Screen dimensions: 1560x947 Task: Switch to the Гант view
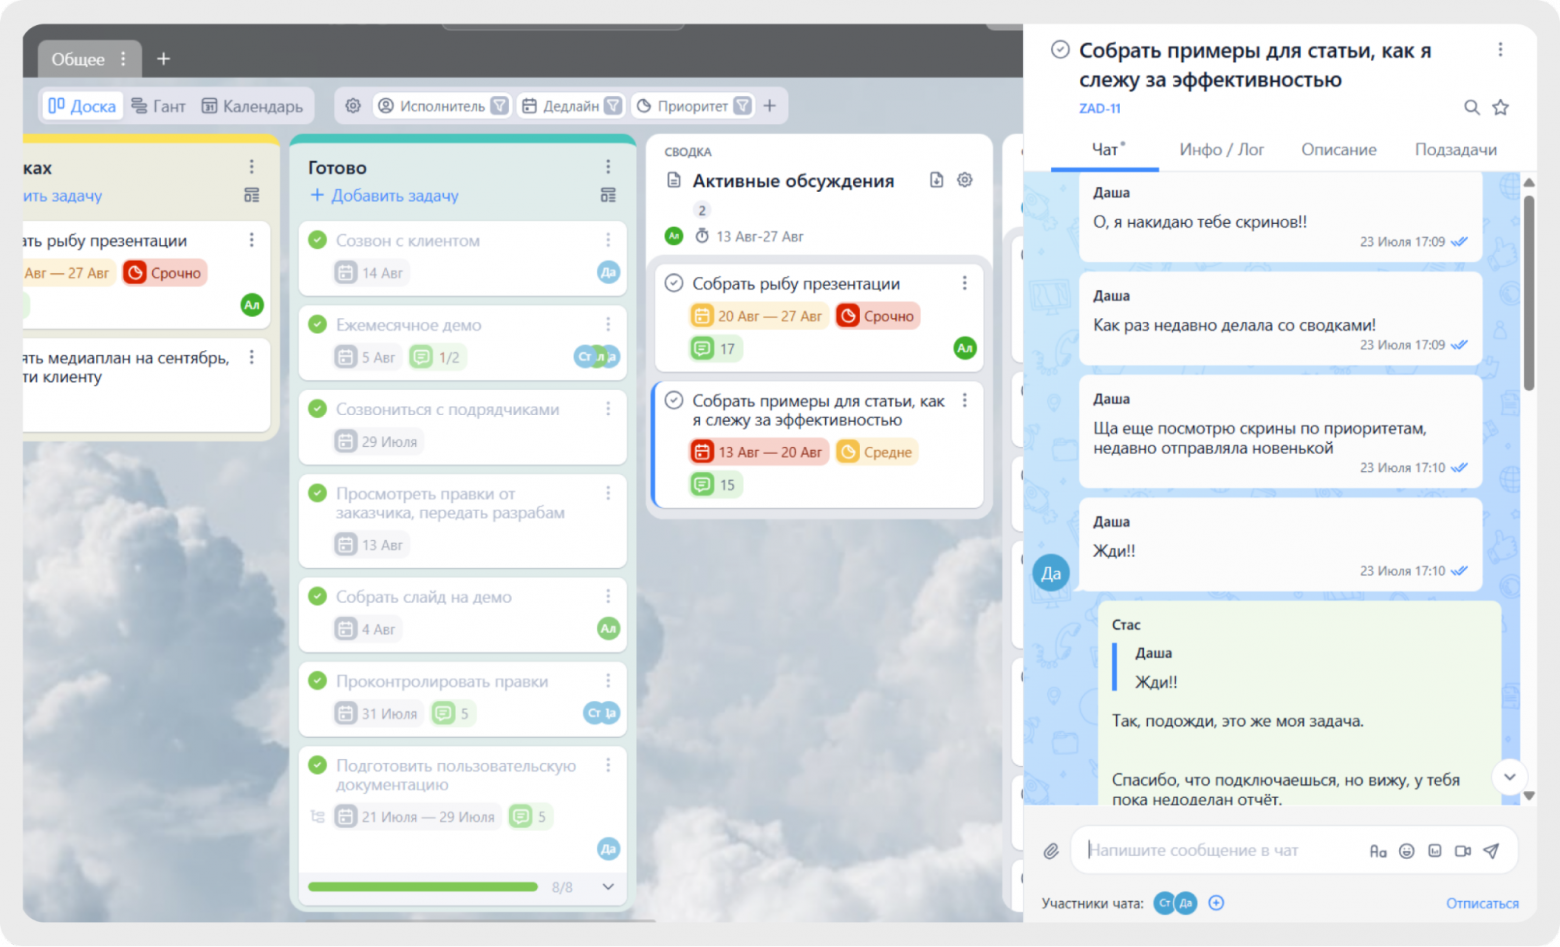point(159,106)
